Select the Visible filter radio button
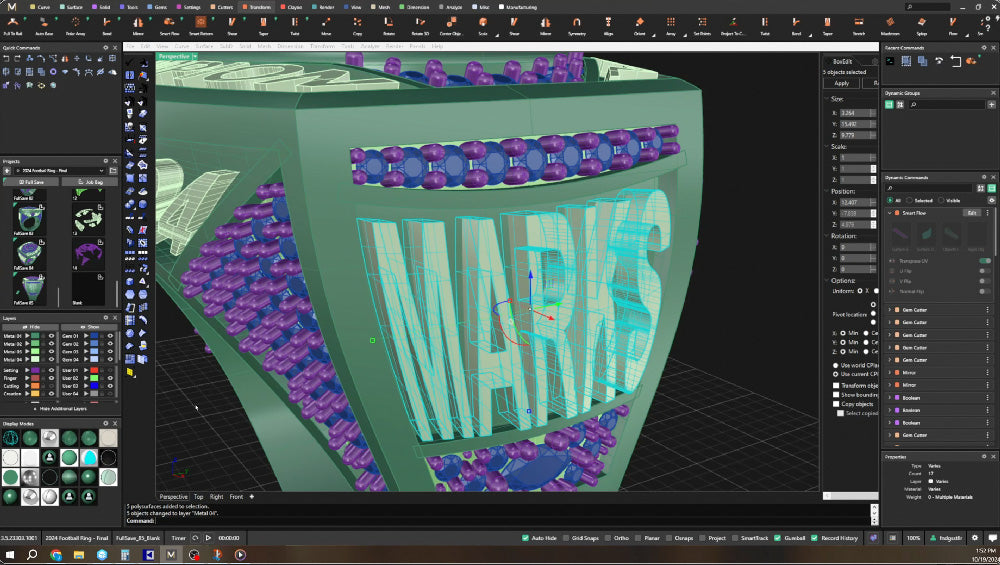 (941, 200)
